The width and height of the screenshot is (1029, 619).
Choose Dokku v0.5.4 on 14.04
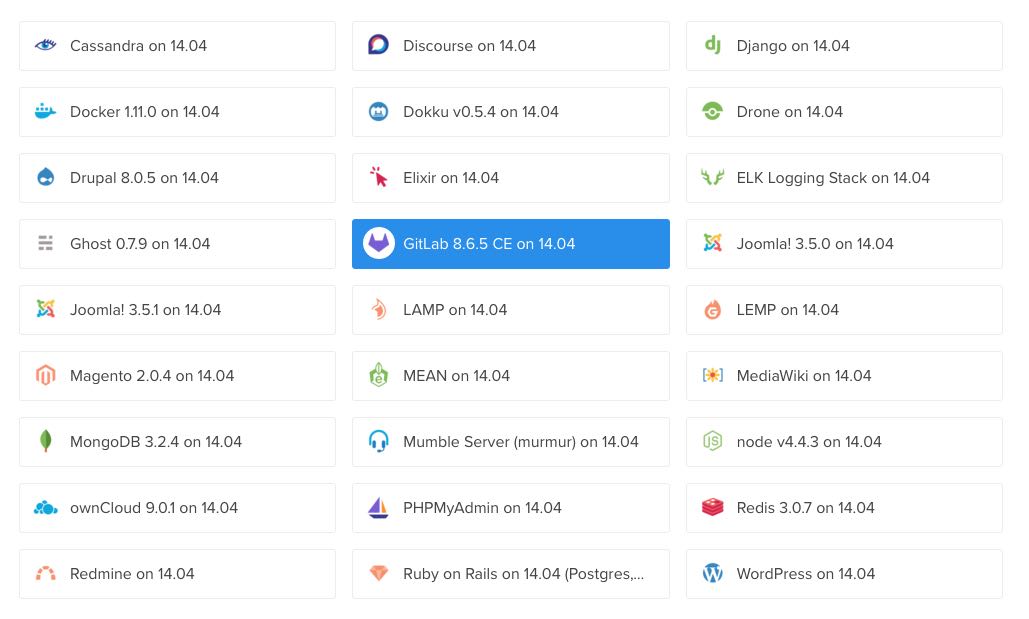[x=511, y=112]
